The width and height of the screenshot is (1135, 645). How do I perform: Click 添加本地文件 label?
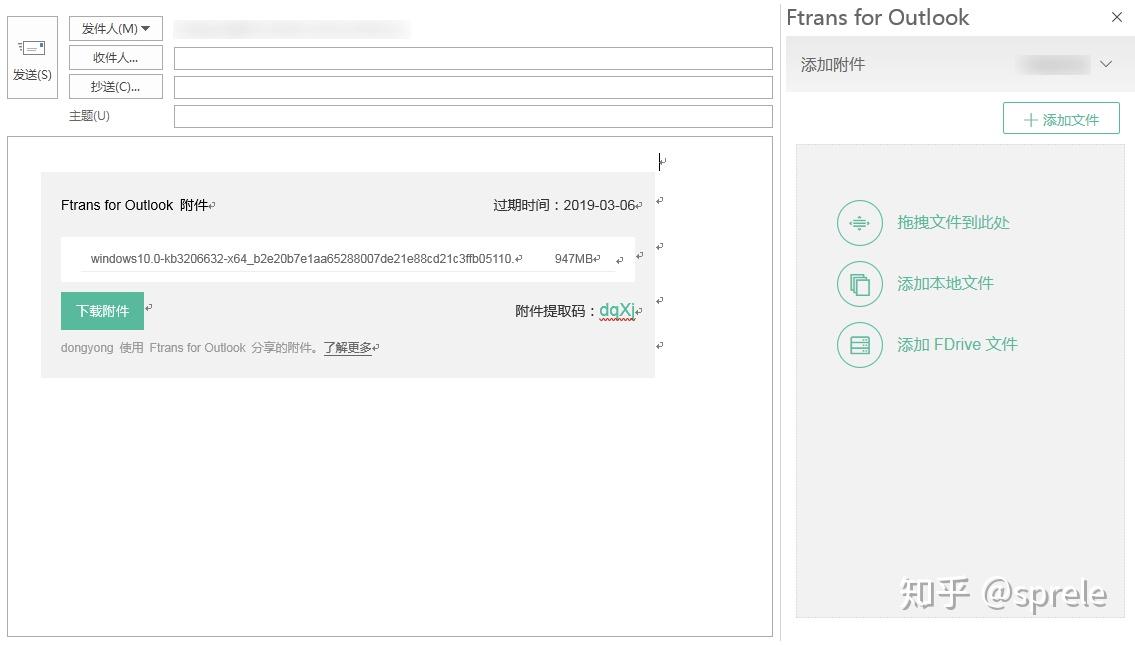click(x=945, y=284)
